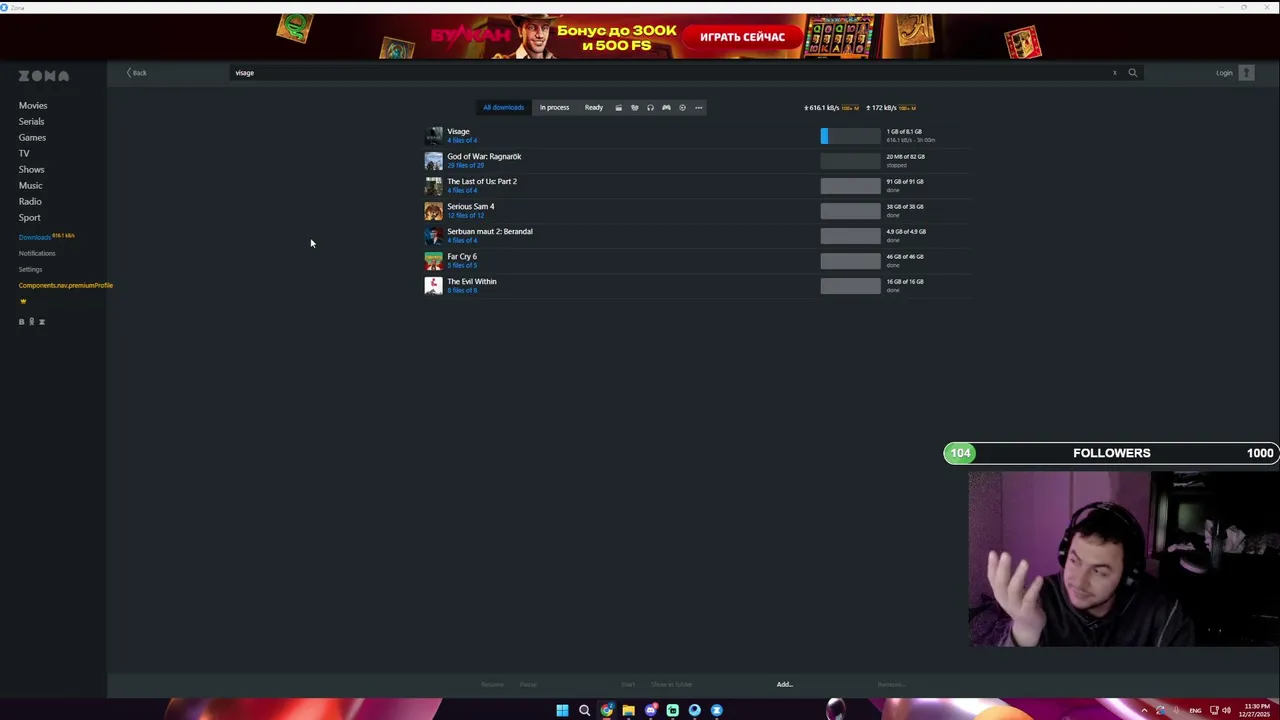
Task: Open Settings in the sidebar
Action: (30, 270)
